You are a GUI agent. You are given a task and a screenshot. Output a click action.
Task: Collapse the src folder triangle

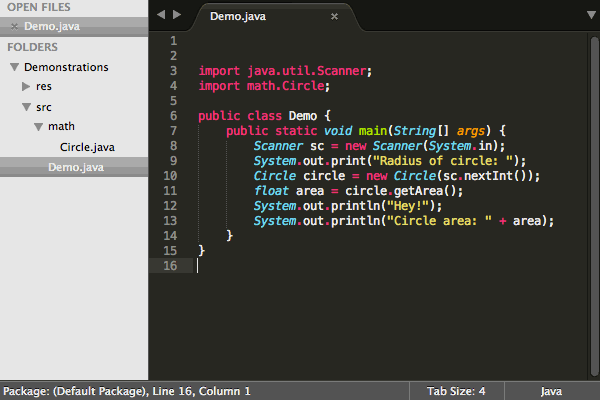coord(27,107)
